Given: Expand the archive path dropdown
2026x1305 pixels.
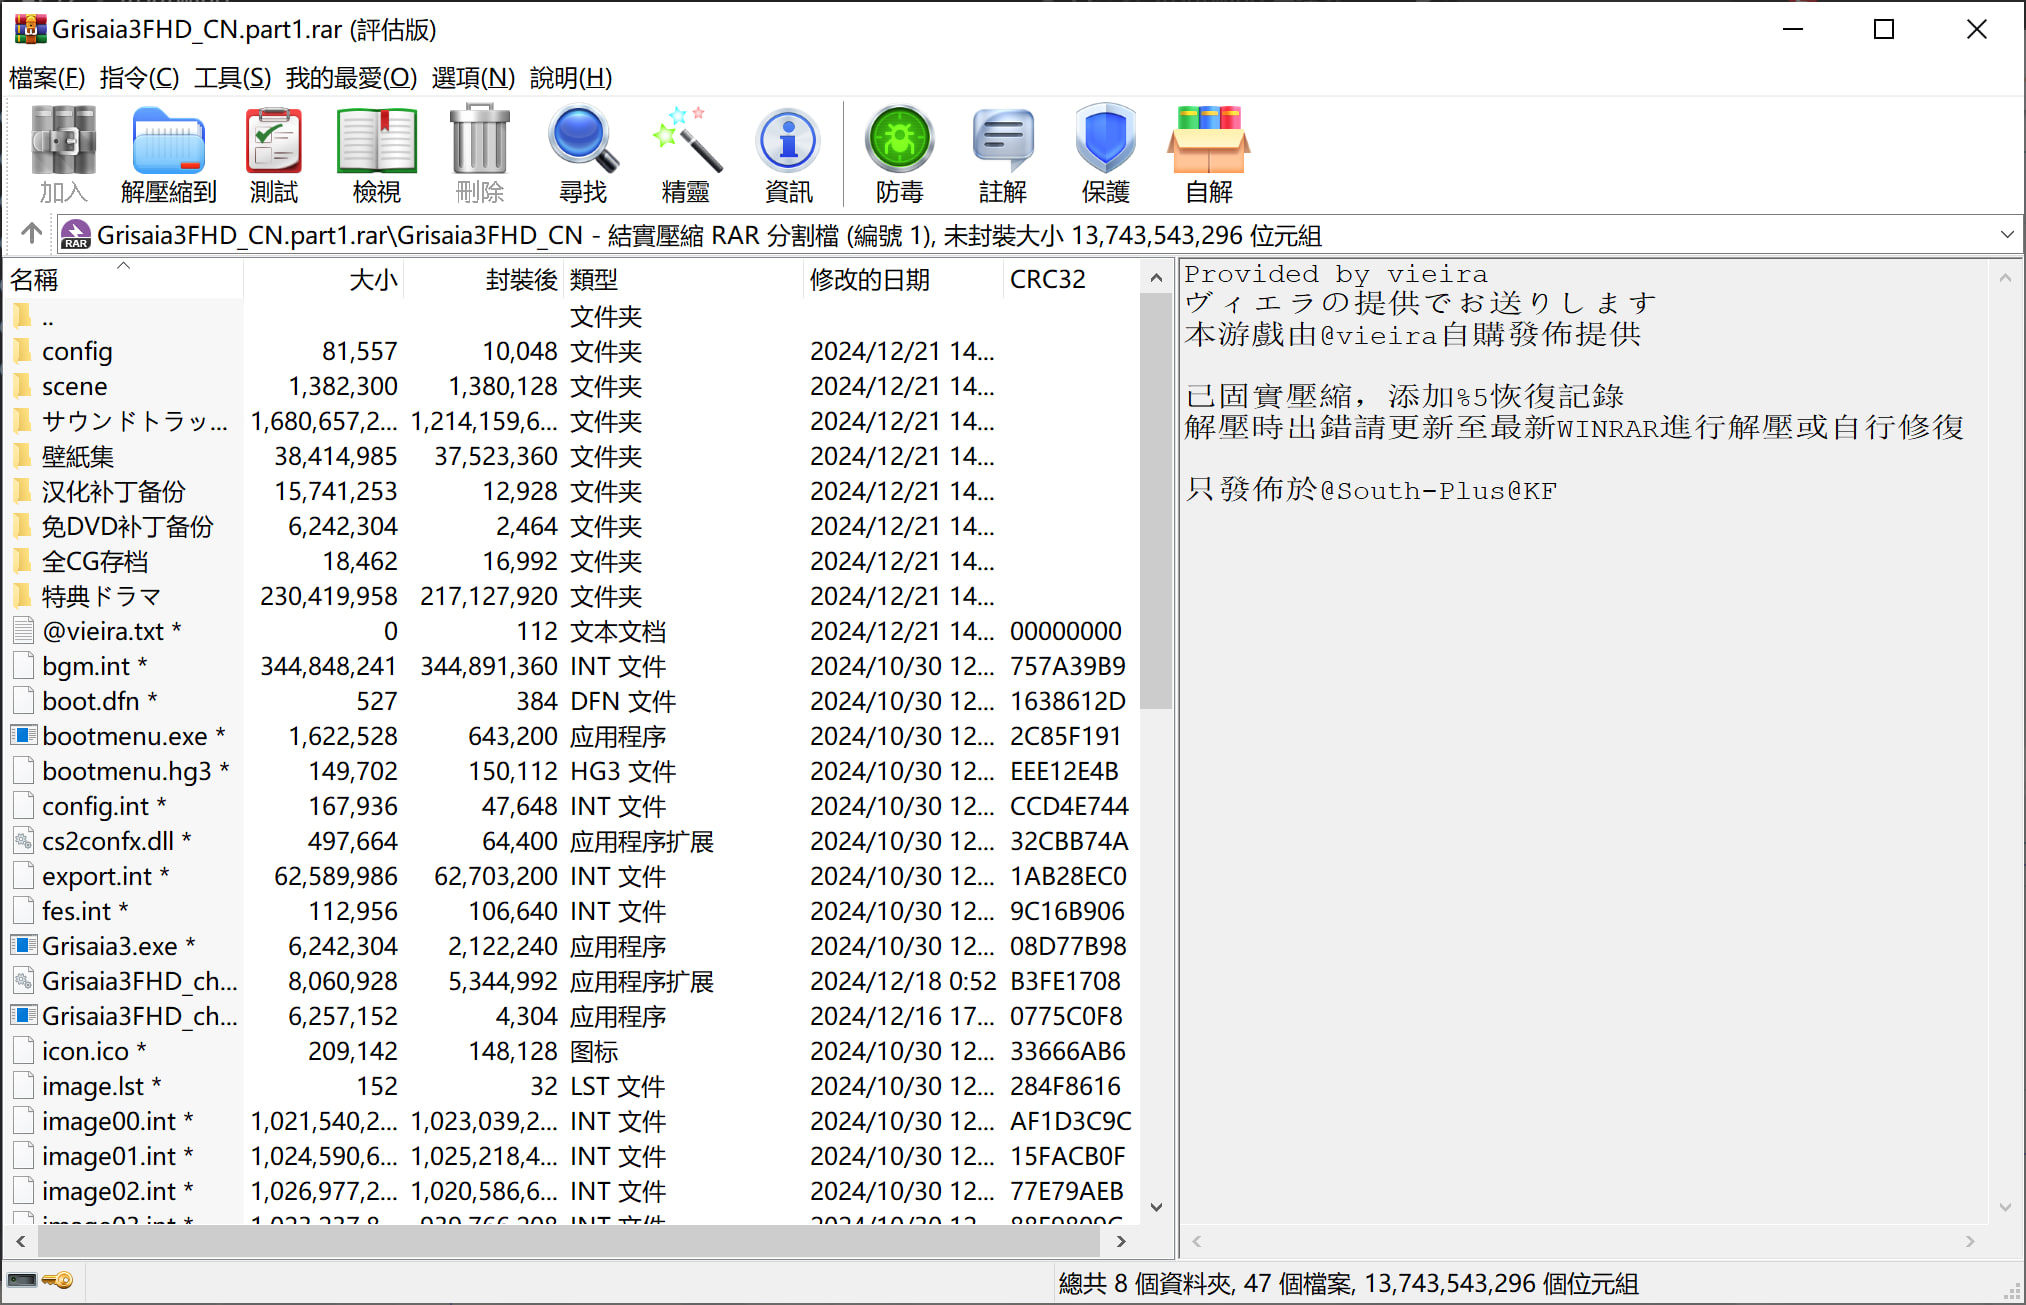Looking at the screenshot, I should 2006,235.
